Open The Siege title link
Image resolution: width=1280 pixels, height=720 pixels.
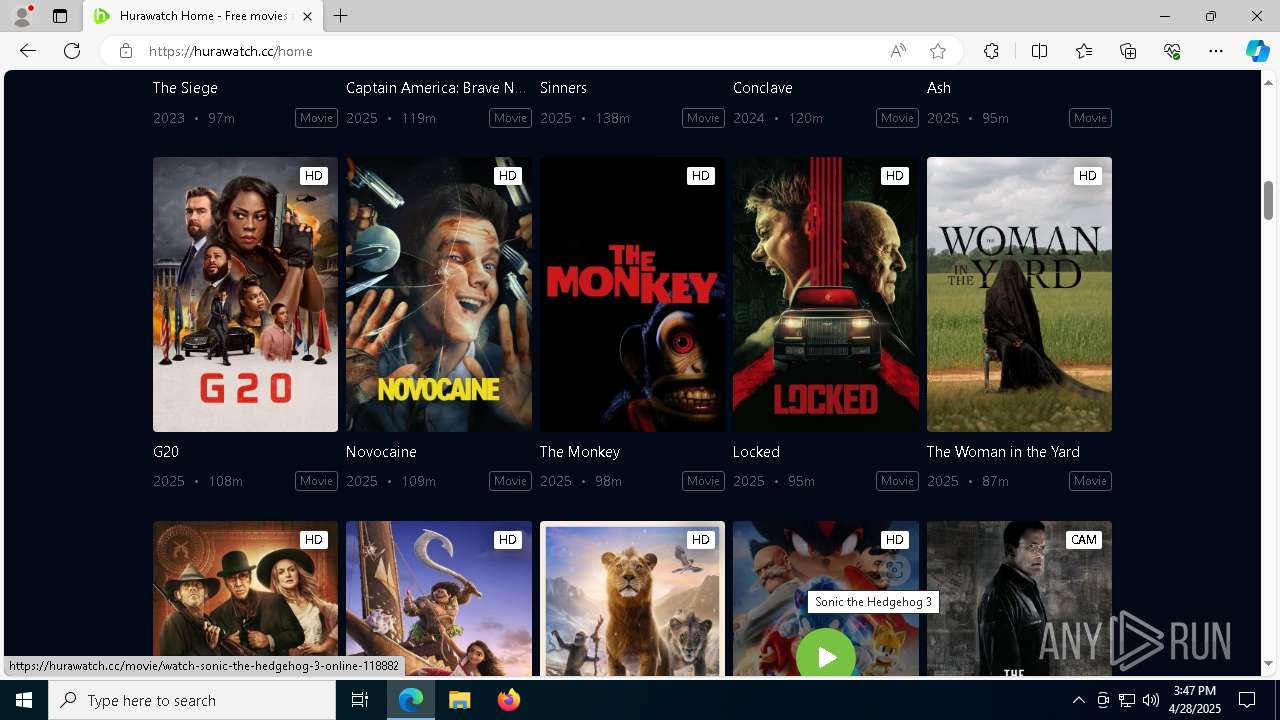coord(185,88)
